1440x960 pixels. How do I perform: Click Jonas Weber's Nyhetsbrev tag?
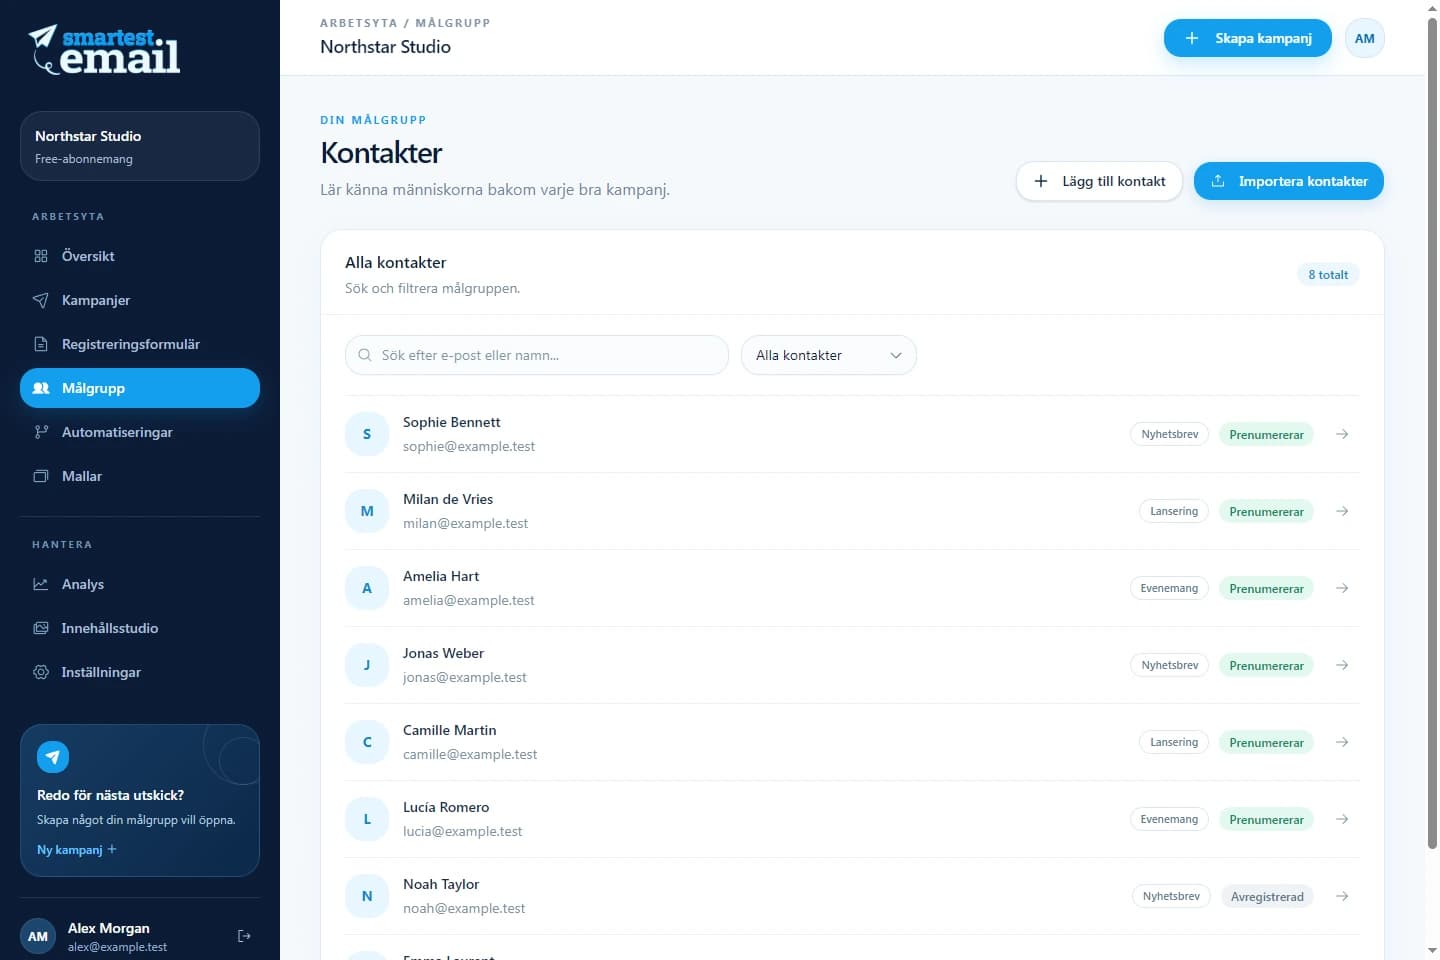point(1170,665)
